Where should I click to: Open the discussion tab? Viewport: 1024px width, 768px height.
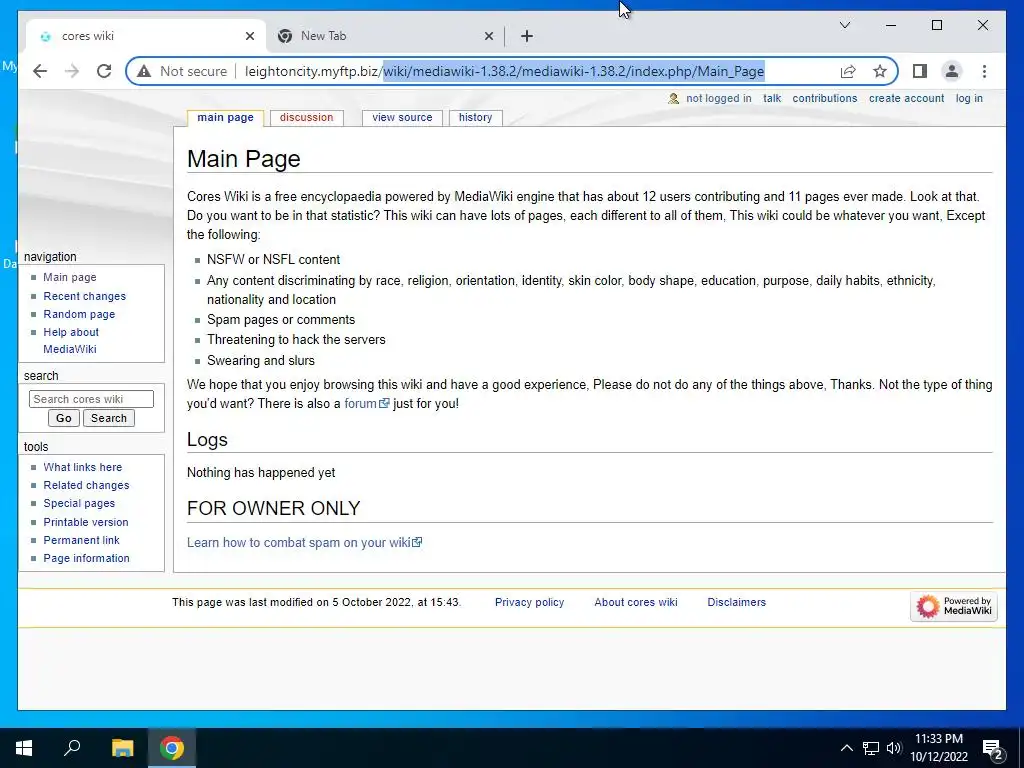[306, 118]
